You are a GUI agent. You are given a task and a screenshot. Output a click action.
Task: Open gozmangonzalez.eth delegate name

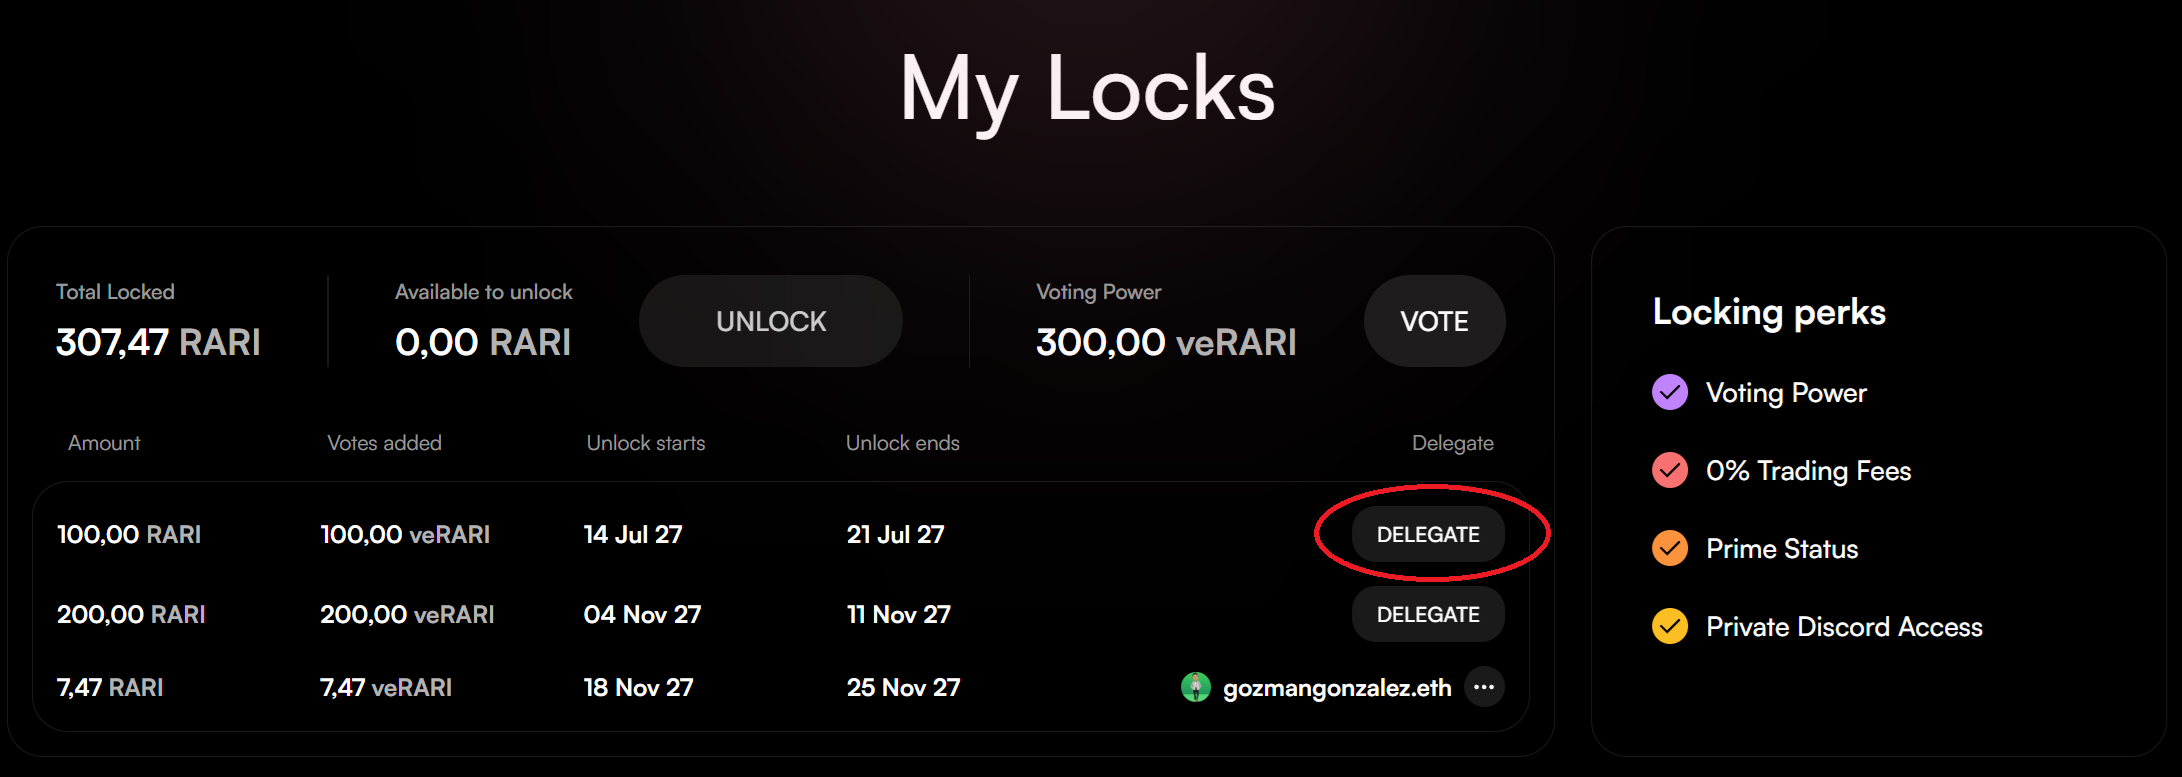point(1336,688)
